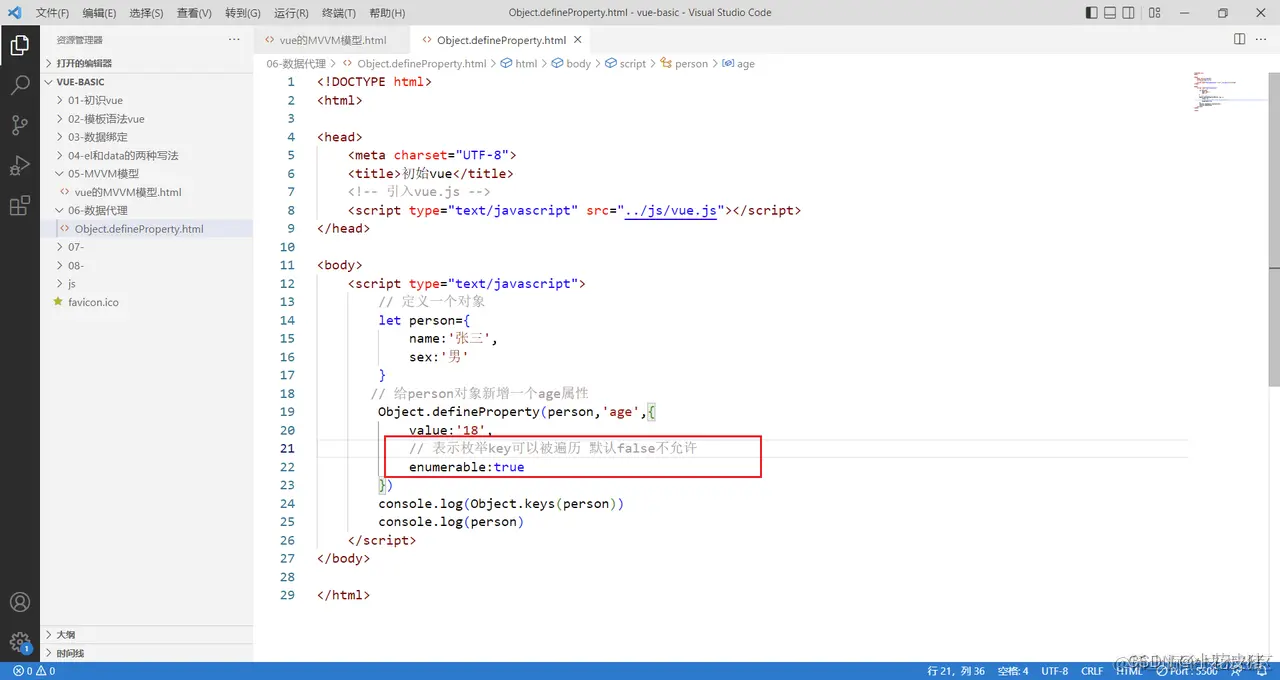Screen dimensions: 1280x680
Task: Open Explorer panel more actions ellipsis
Action: pos(234,39)
